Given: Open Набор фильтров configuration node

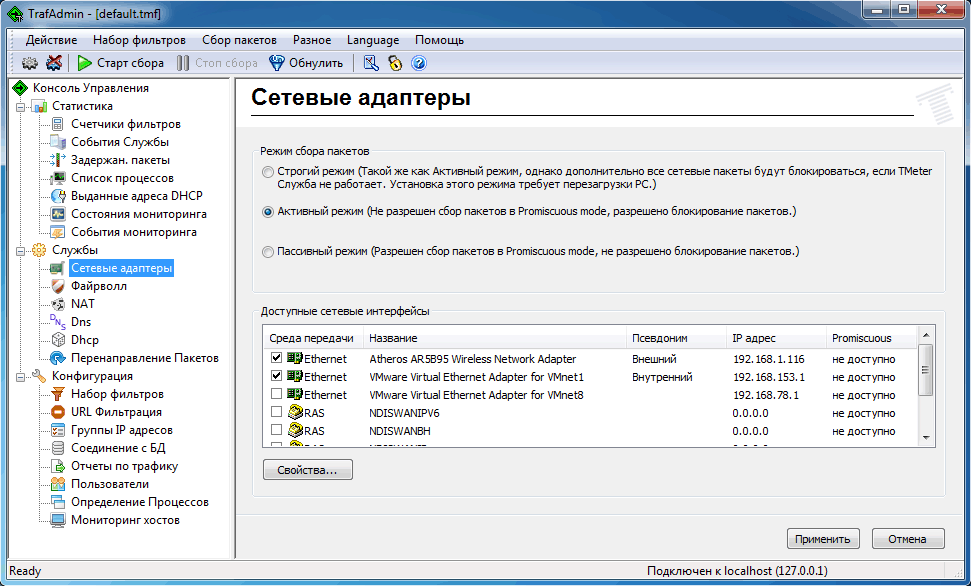Looking at the screenshot, I should pyautogui.click(x=117, y=393).
